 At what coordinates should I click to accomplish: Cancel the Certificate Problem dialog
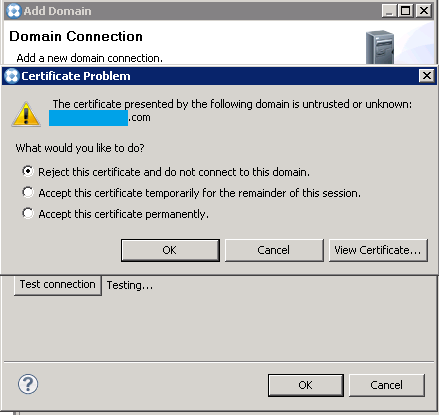[274, 250]
